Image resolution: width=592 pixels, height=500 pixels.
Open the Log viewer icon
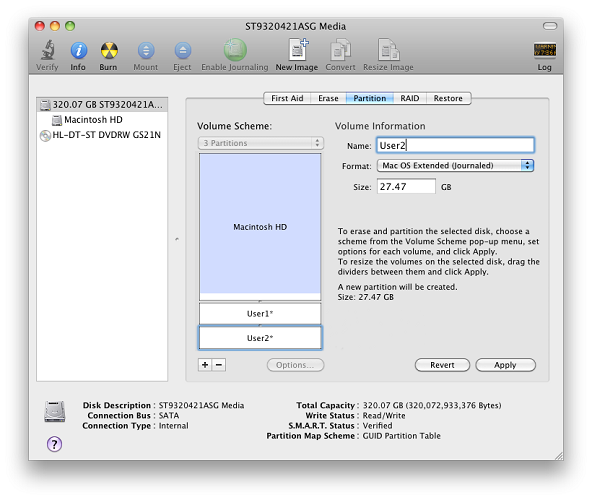(x=544, y=50)
